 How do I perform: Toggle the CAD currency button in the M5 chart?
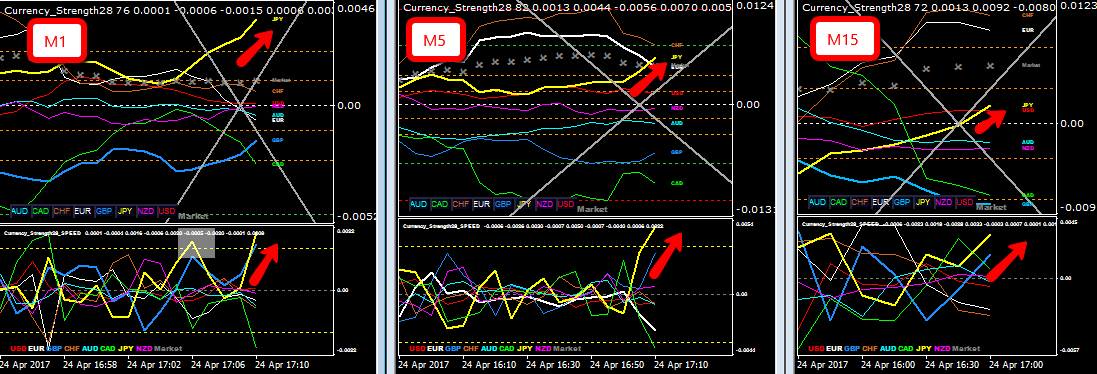pyautogui.click(x=439, y=204)
